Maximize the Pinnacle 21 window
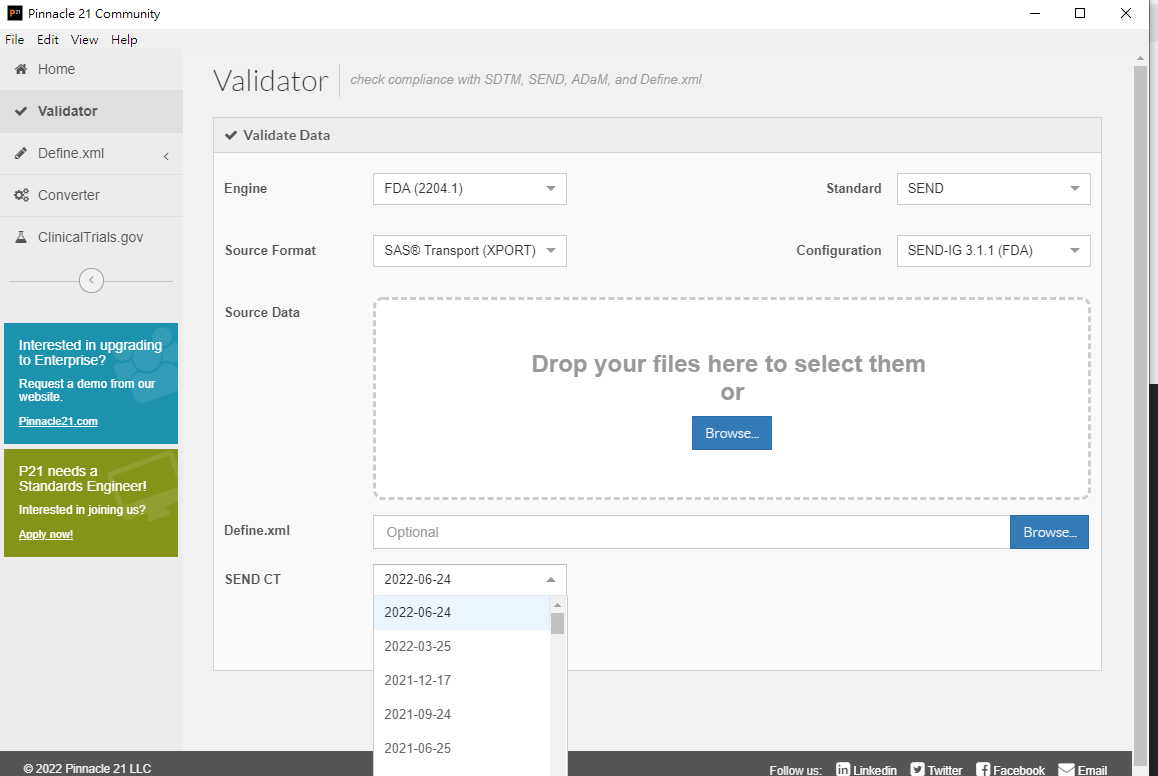 pyautogui.click(x=1080, y=13)
